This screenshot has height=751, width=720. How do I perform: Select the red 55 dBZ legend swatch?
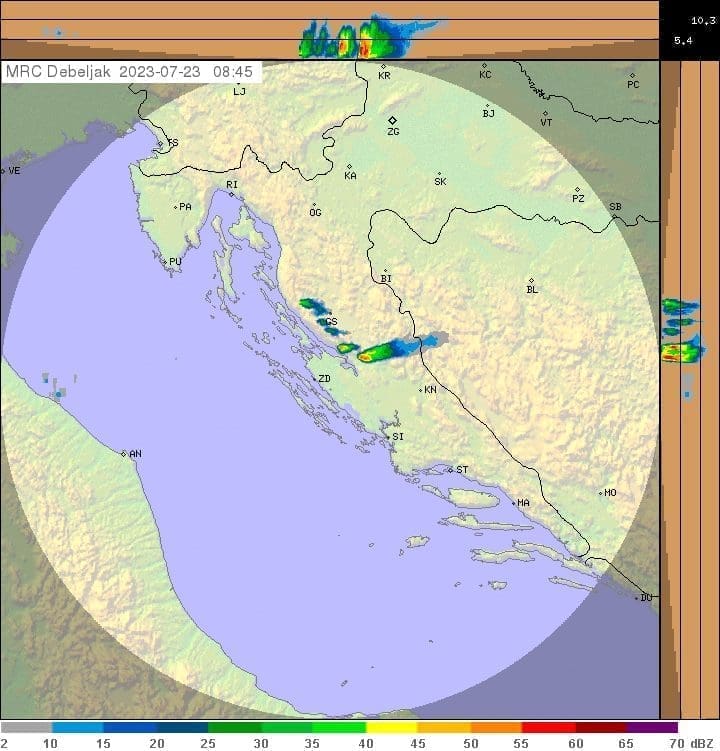[547, 728]
